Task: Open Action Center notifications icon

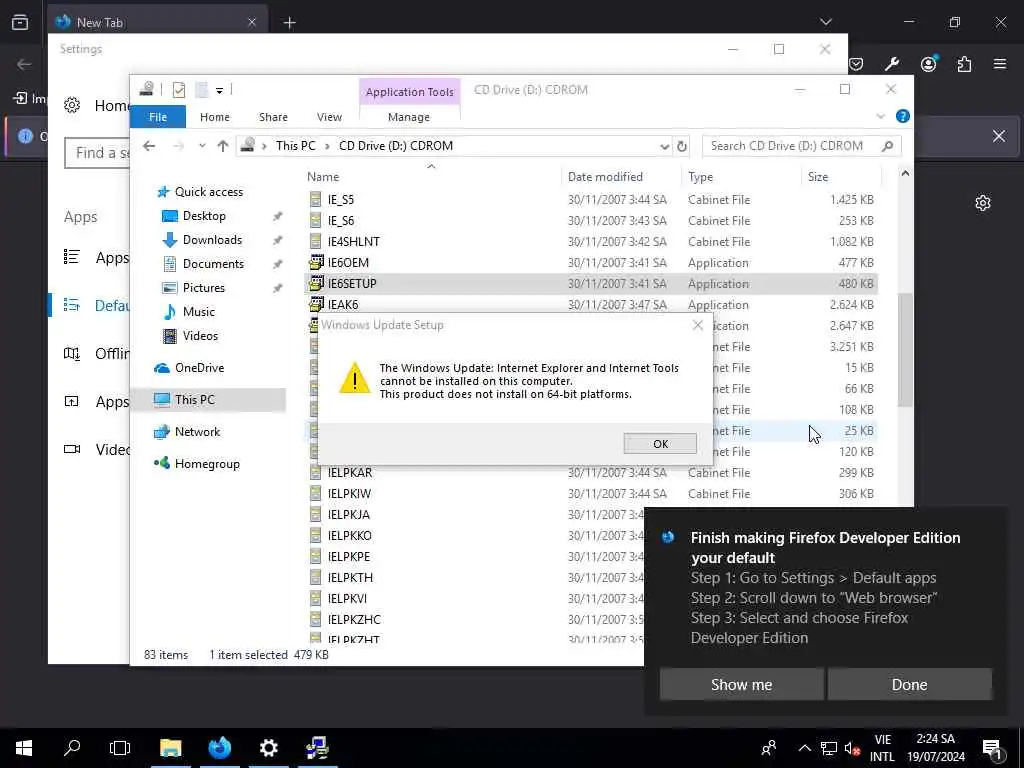Action: (991, 748)
